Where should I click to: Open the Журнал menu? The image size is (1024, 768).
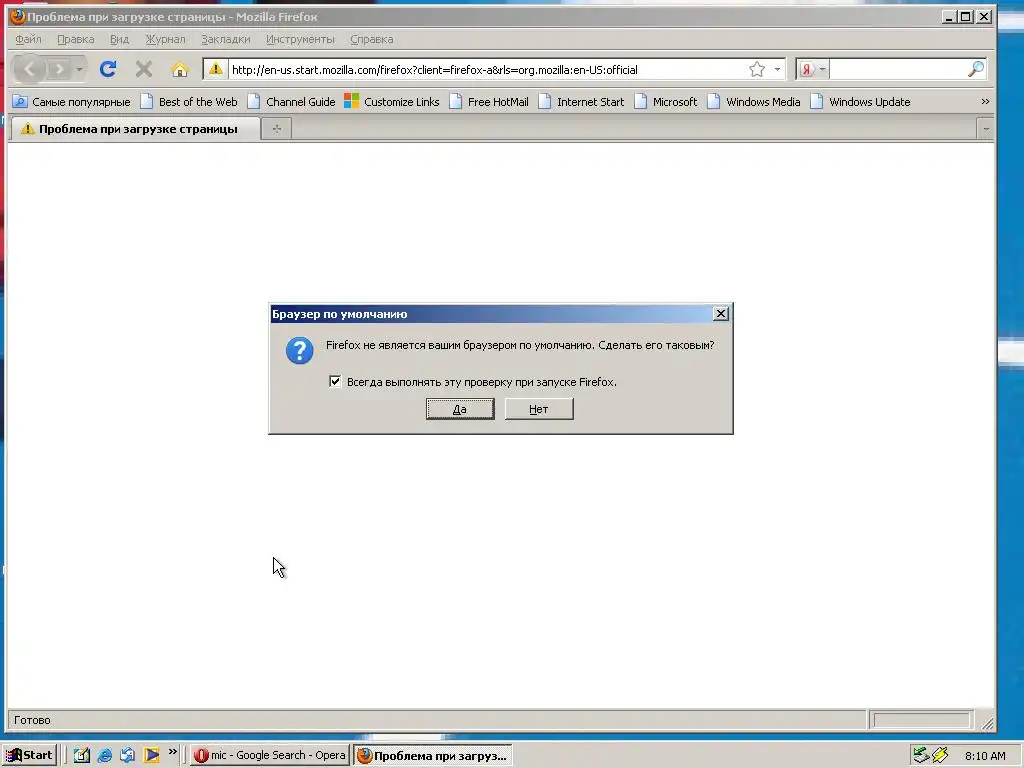(x=165, y=39)
